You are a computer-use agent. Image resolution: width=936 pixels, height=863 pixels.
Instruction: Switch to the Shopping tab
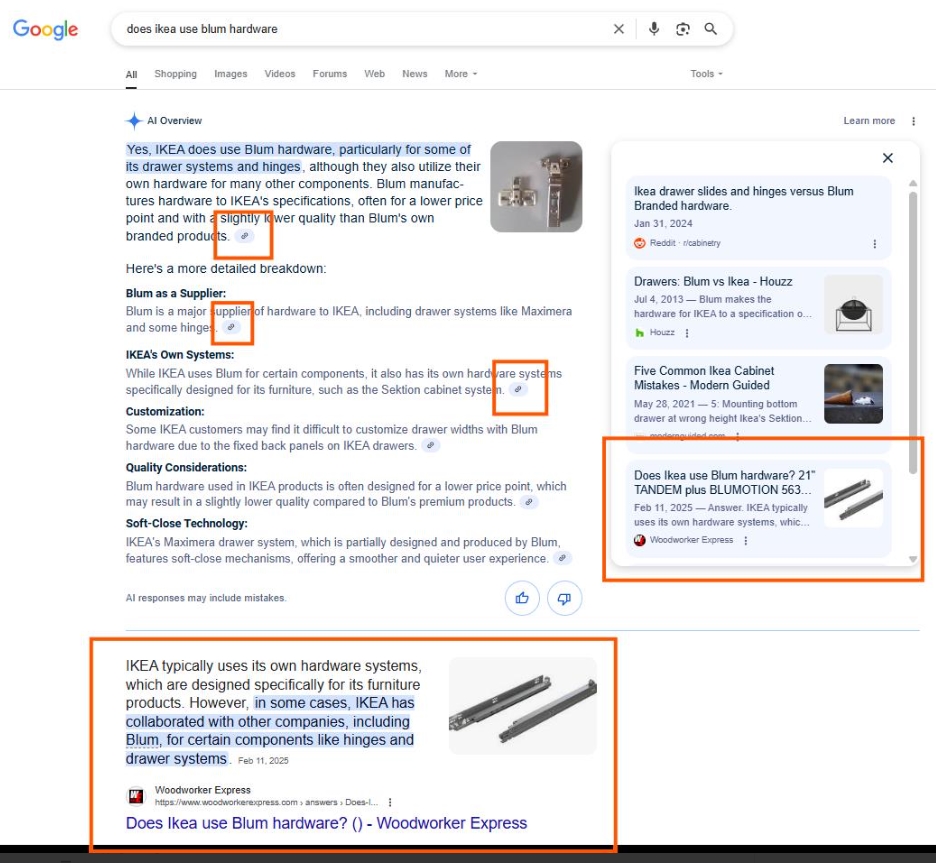click(x=175, y=74)
